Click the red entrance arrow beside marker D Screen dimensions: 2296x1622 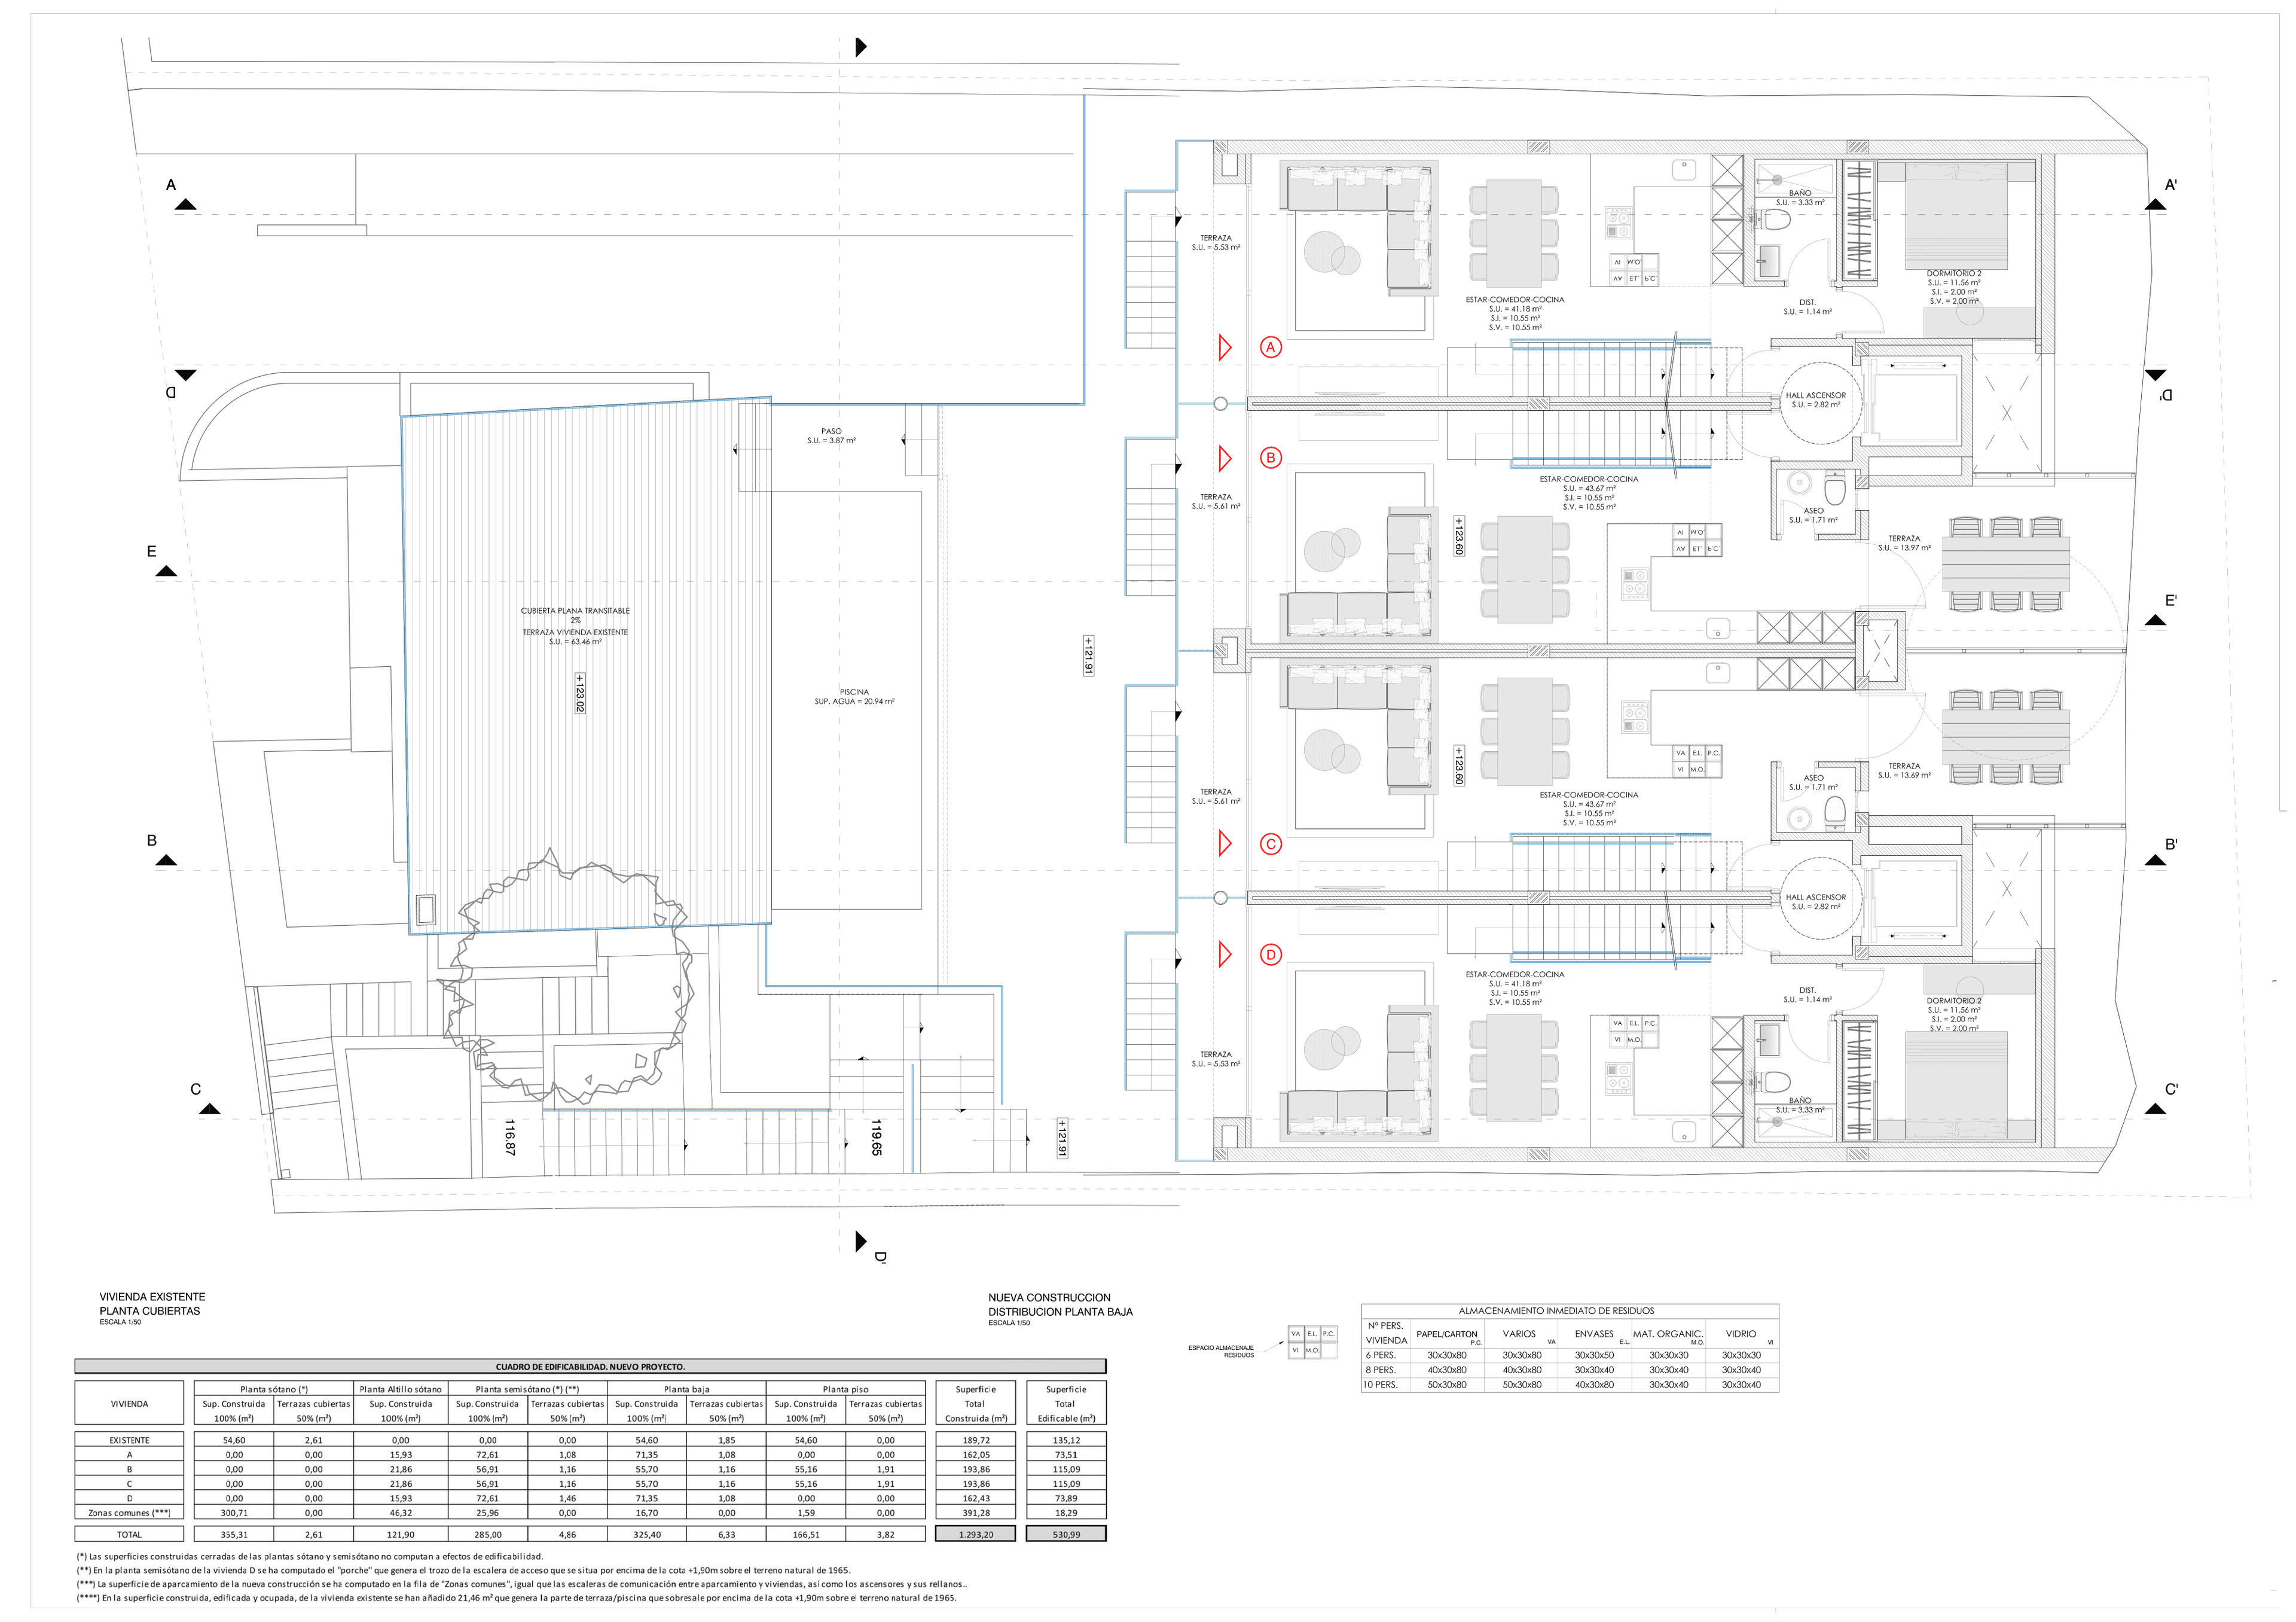(1224, 954)
